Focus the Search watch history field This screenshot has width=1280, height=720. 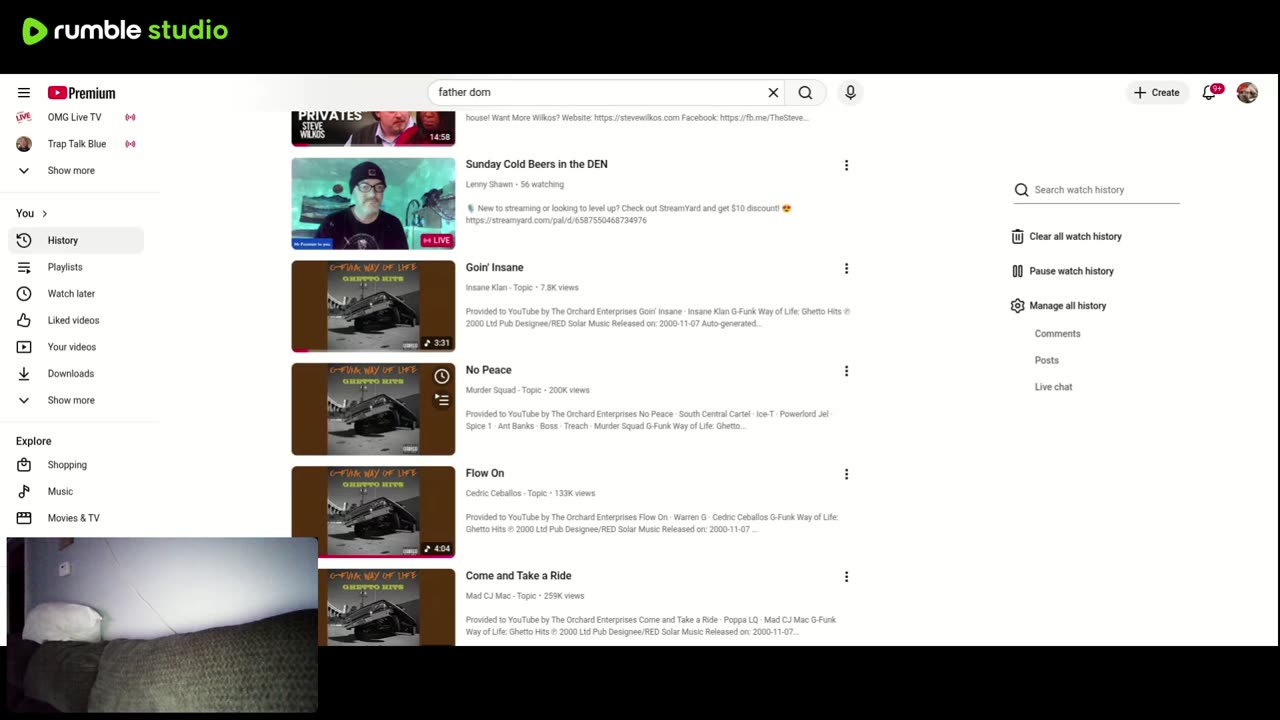[x=1105, y=190]
